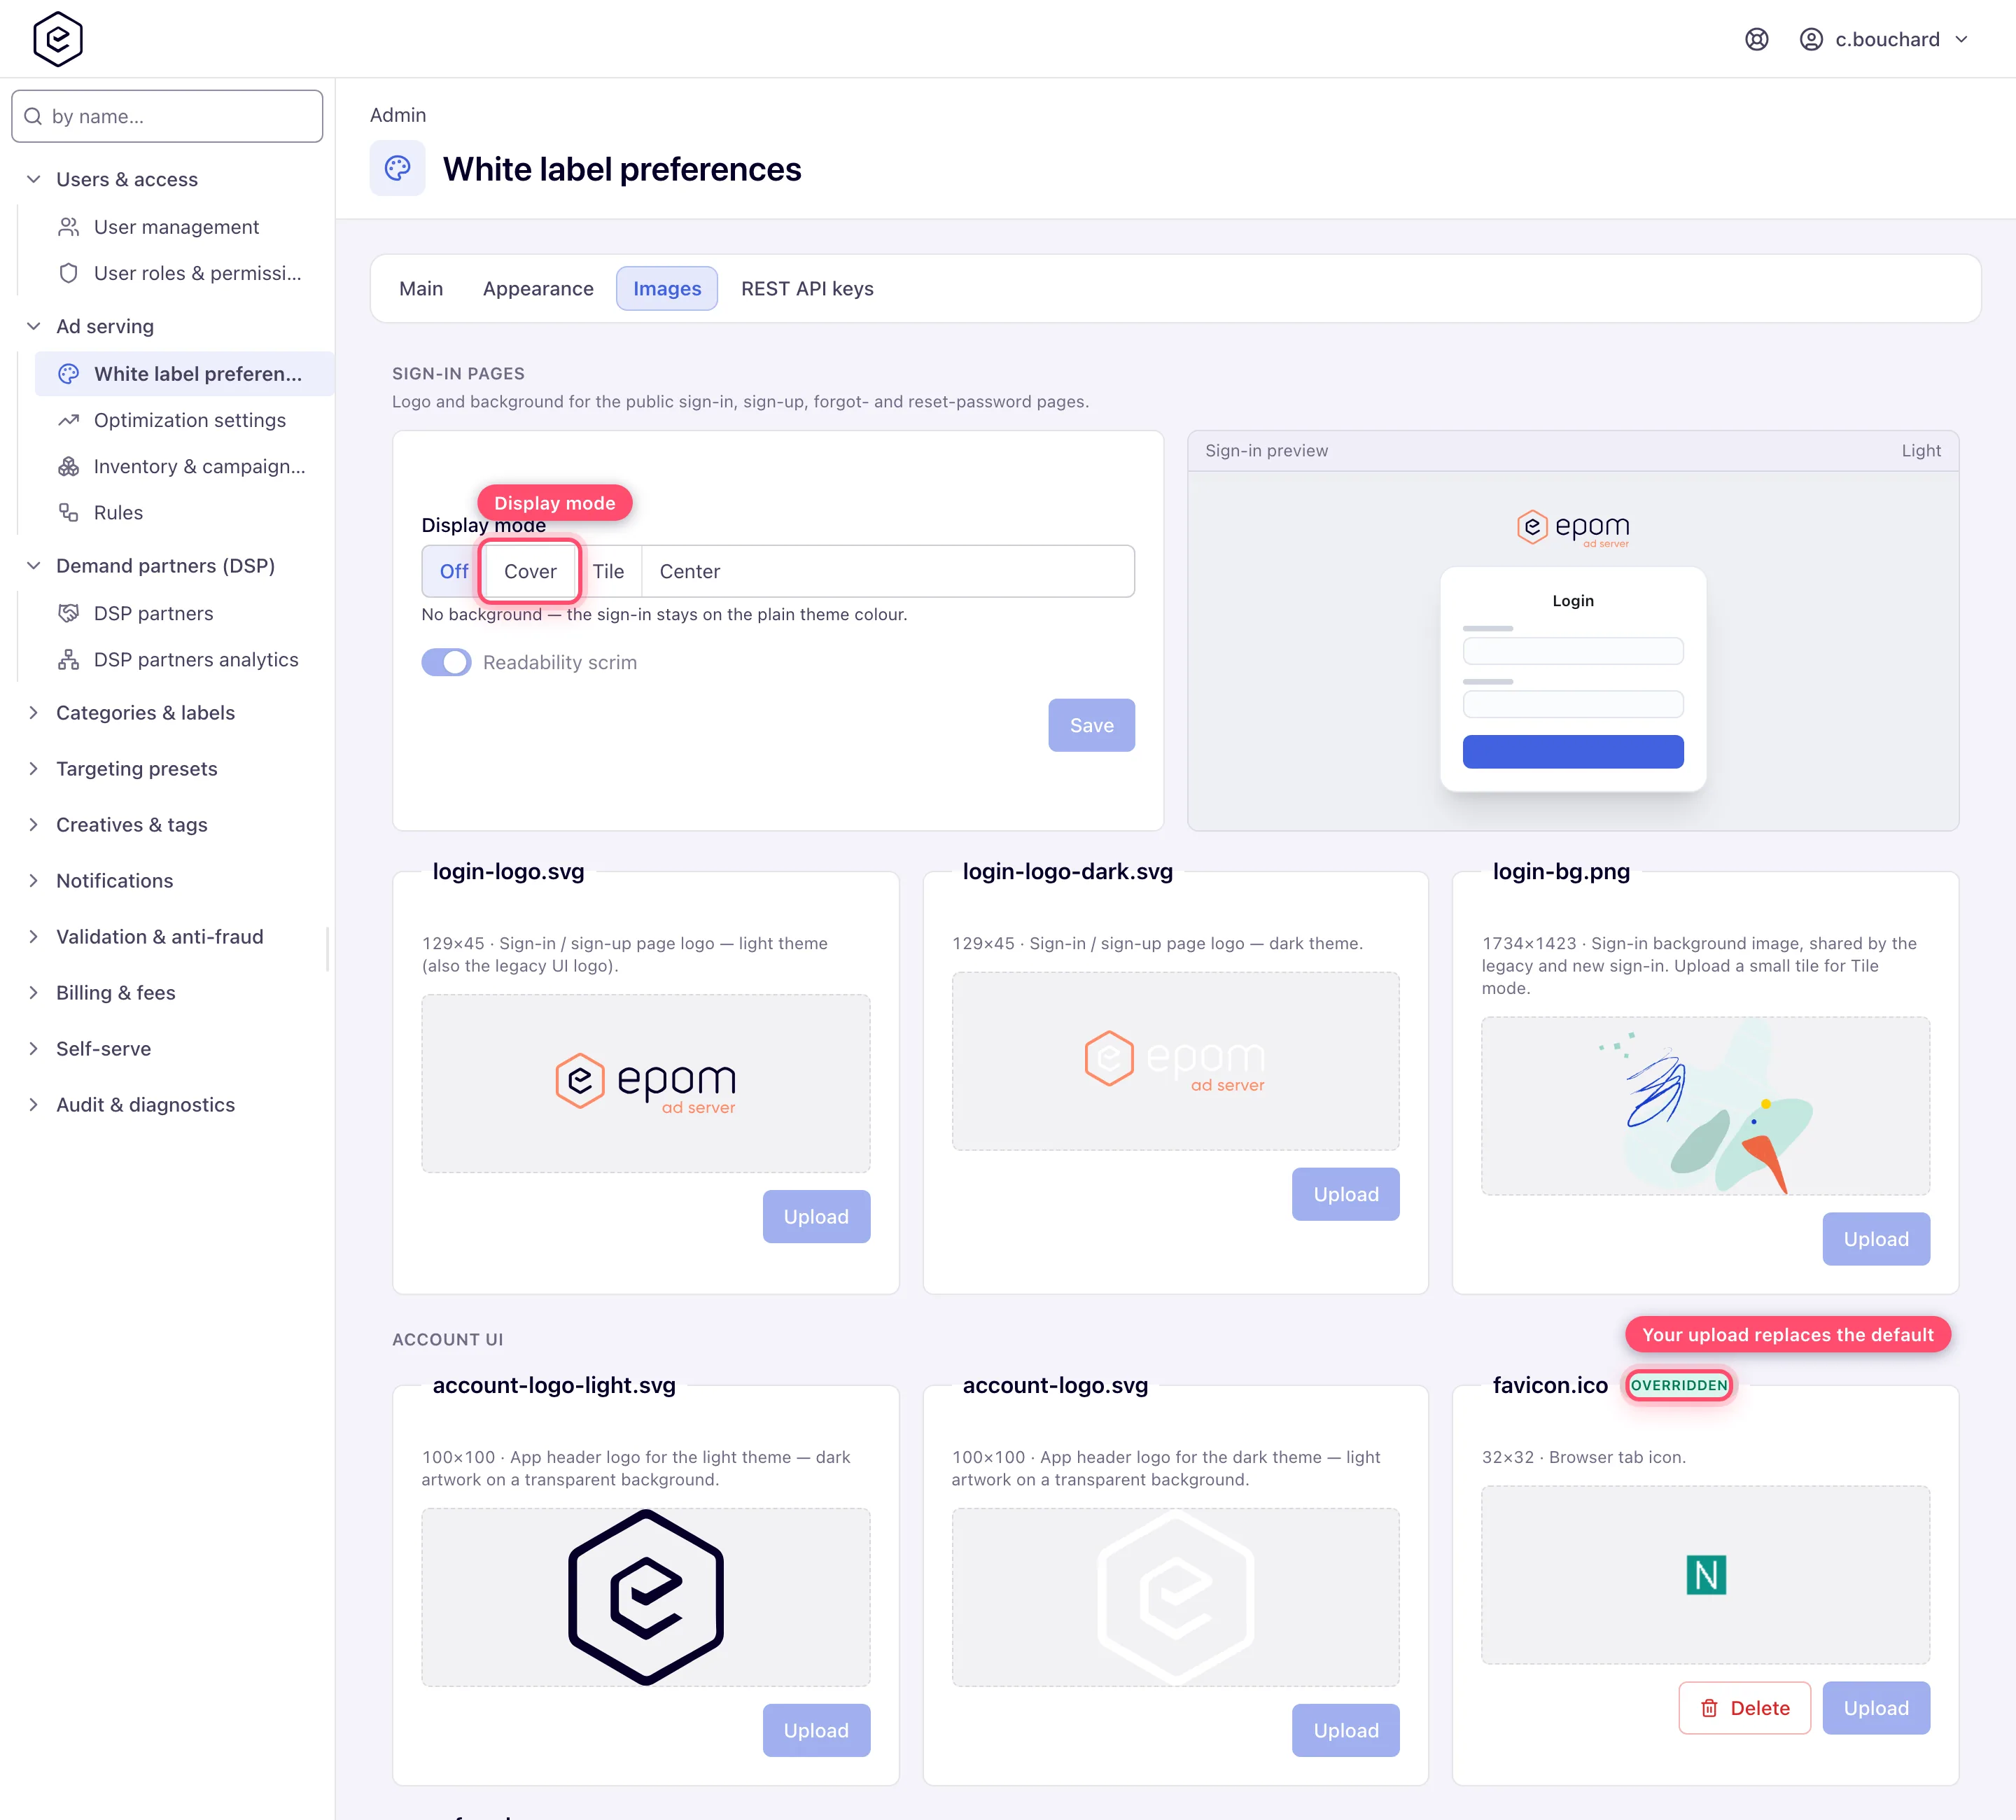The width and height of the screenshot is (2016, 1820).
Task: Upload a new account-logo.svg file
Action: pyautogui.click(x=1345, y=1730)
